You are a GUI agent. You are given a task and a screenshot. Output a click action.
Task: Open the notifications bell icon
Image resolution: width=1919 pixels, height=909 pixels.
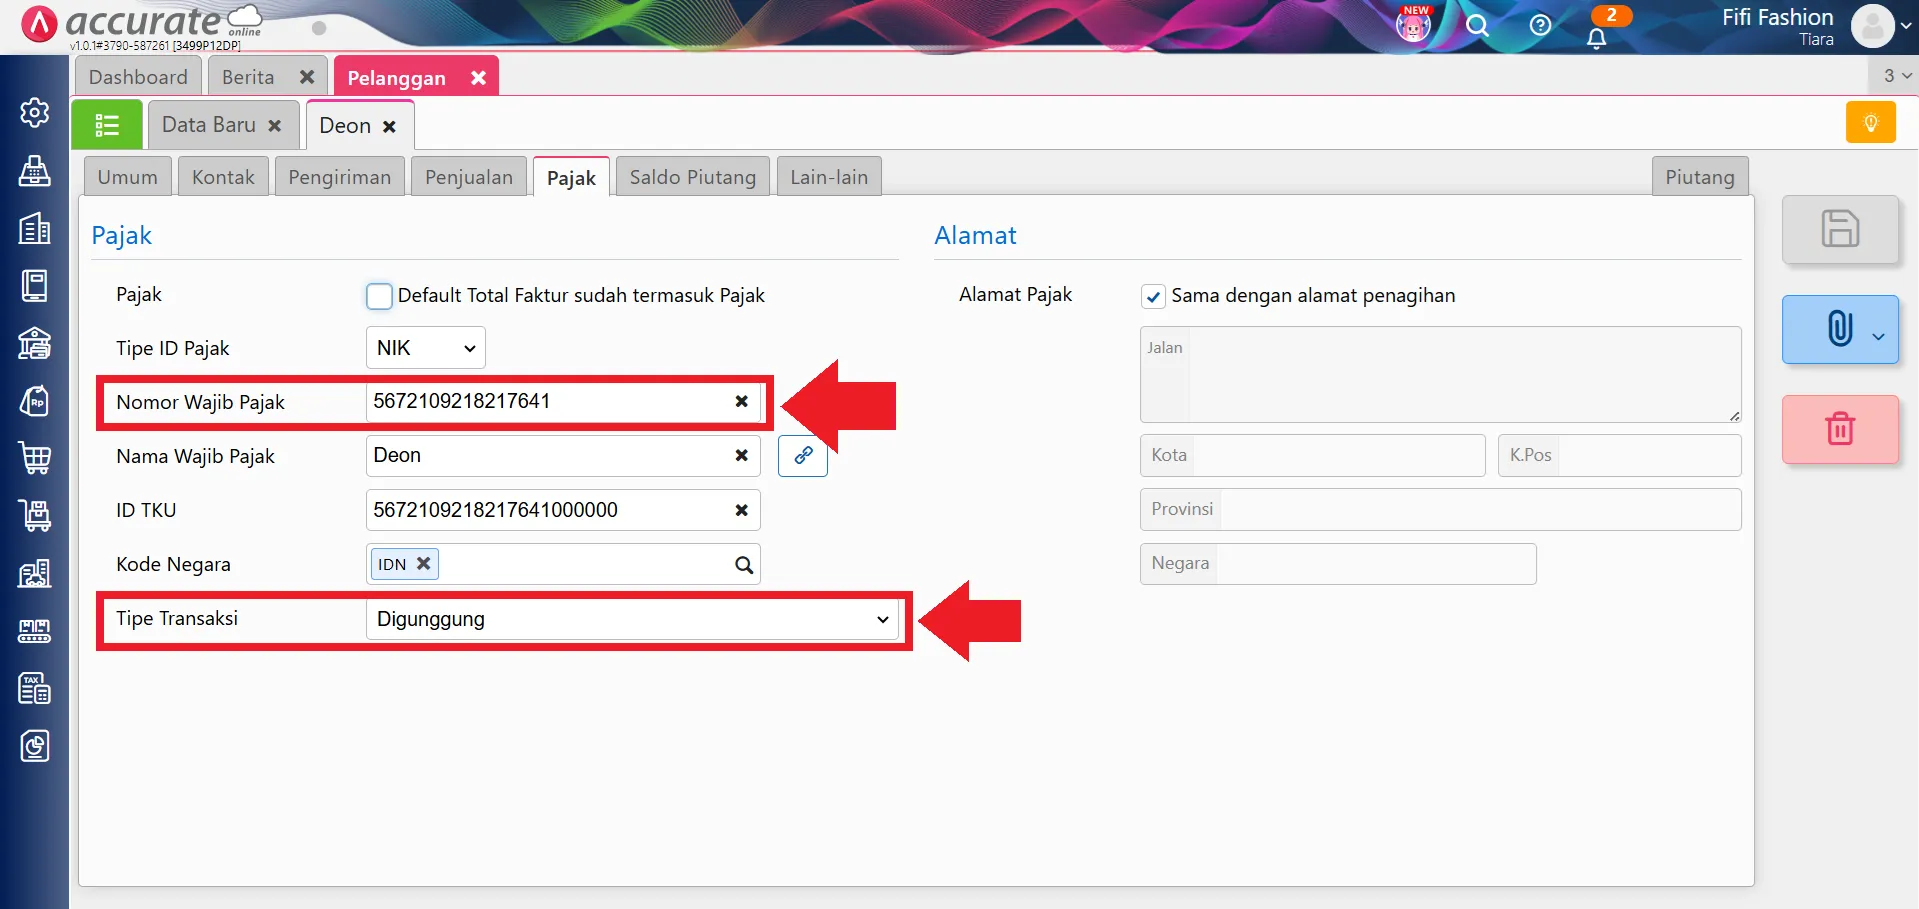(1597, 38)
